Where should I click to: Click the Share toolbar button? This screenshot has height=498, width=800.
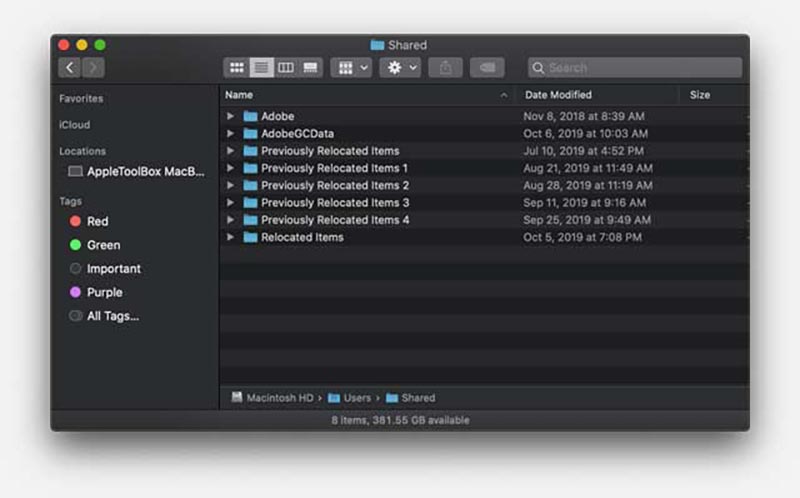[x=445, y=68]
